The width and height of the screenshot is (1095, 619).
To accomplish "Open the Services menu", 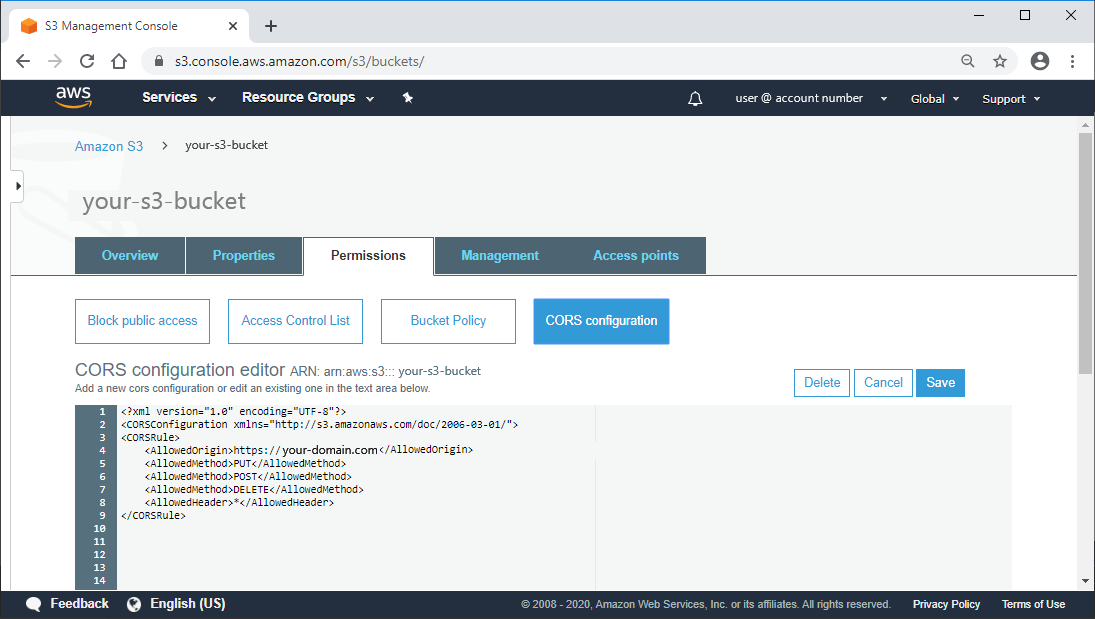I will pyautogui.click(x=179, y=98).
